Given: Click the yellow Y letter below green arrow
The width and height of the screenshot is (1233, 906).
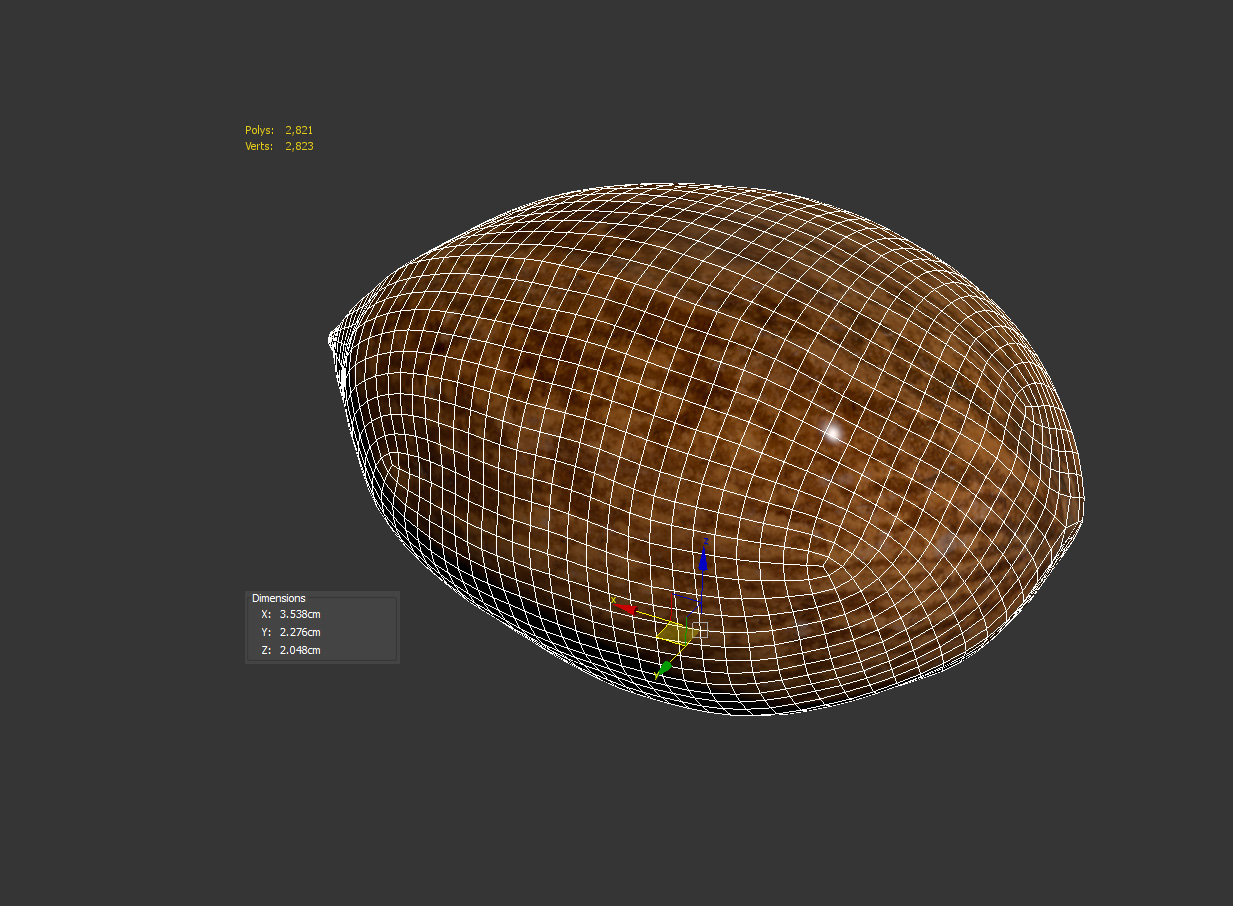Looking at the screenshot, I should click(656, 678).
